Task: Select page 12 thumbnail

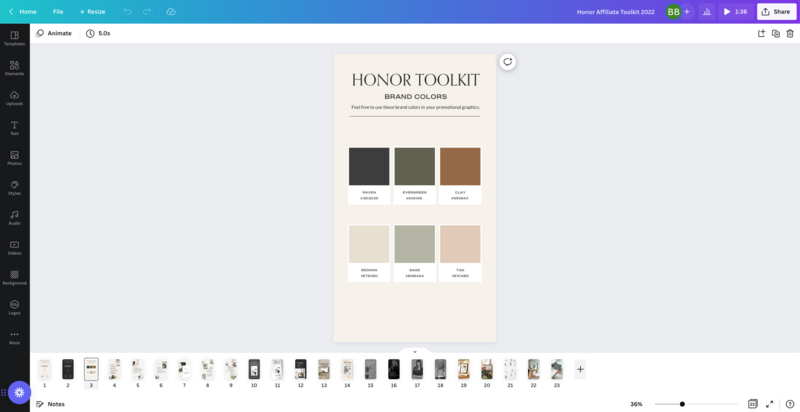Action: [x=301, y=369]
